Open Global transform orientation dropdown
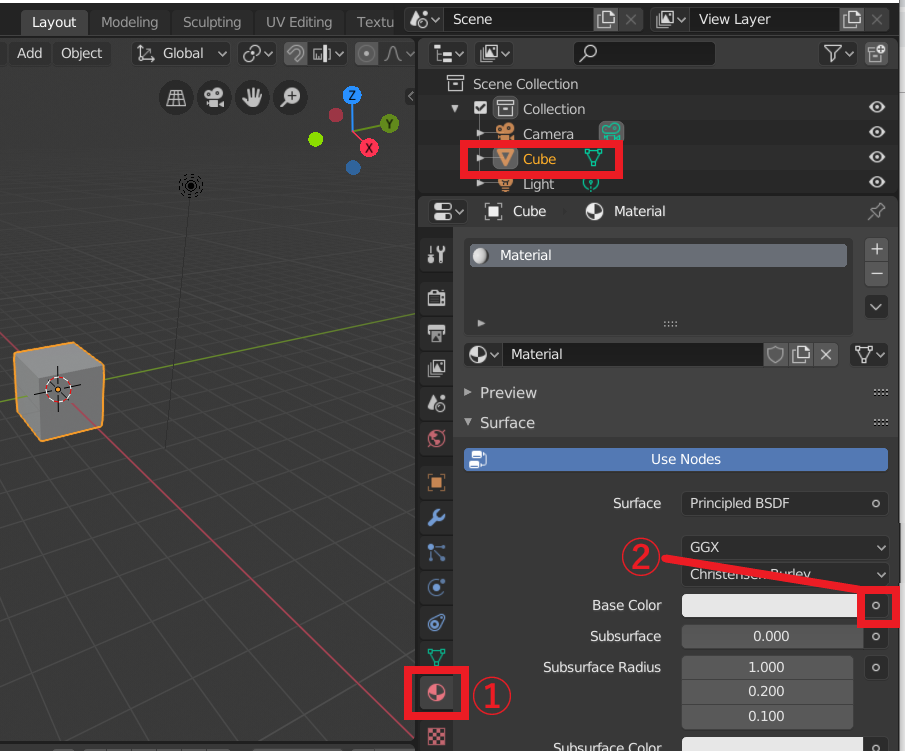Screen dimensions: 905x751 [x=181, y=54]
